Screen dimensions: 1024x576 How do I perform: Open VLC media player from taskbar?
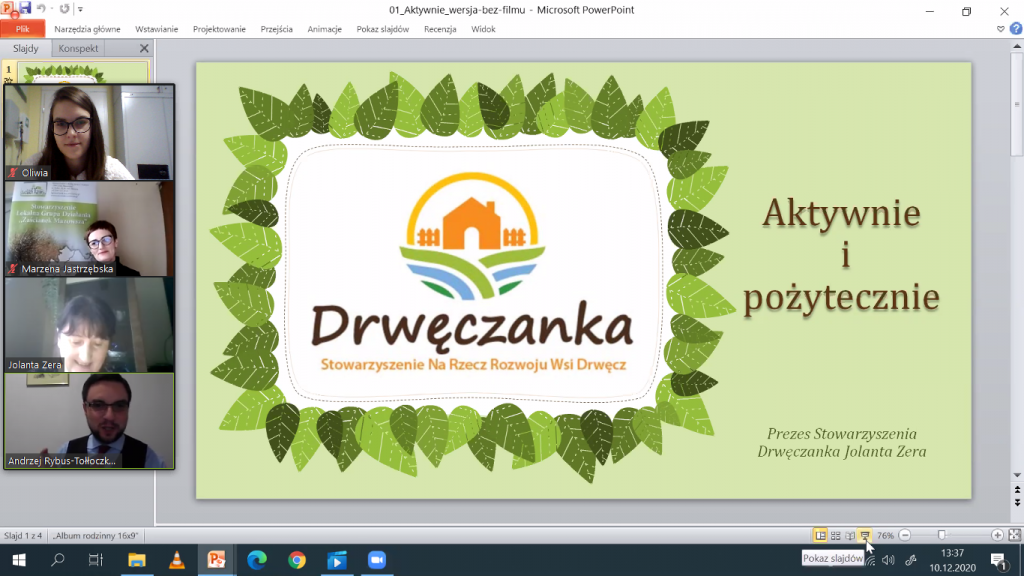(176, 560)
